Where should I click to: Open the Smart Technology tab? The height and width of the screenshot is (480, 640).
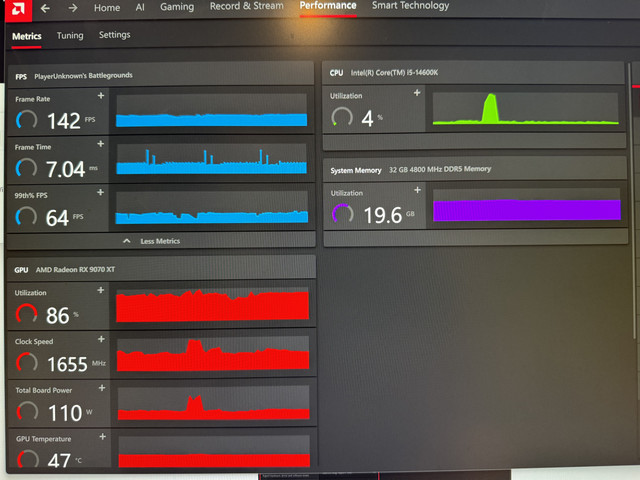pos(410,5)
